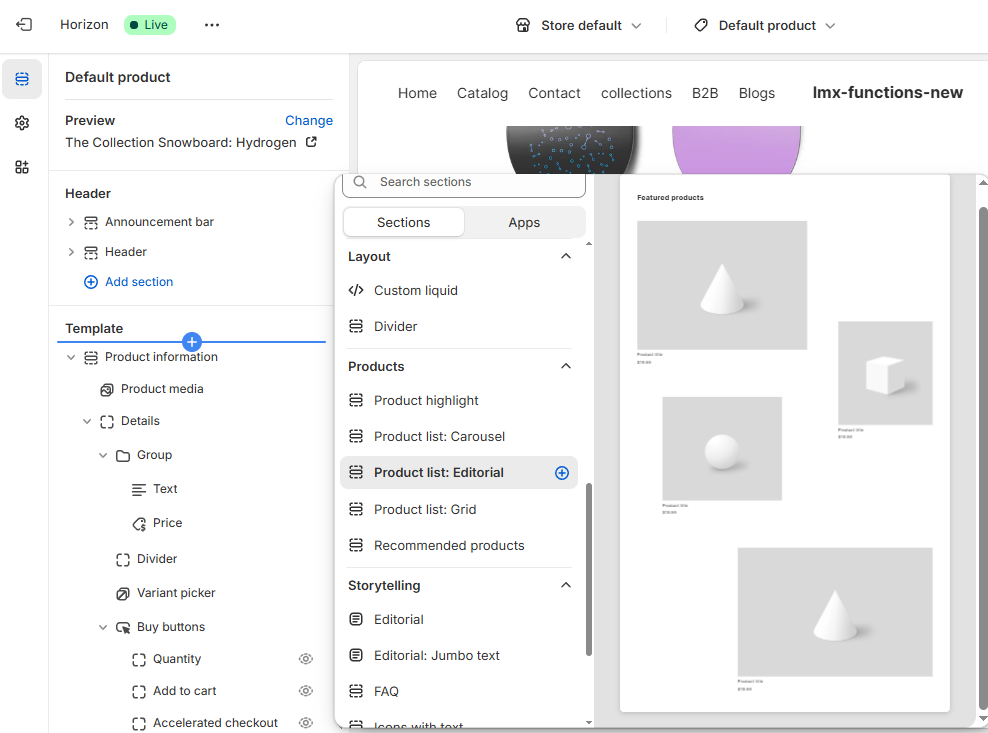Open the Store default dropdown

coord(578,25)
